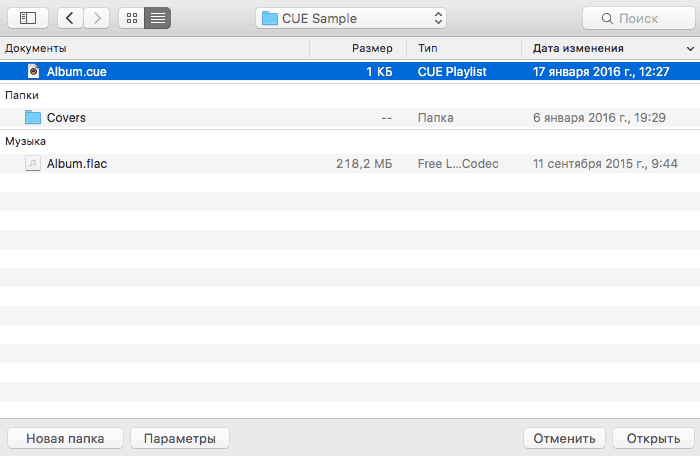This screenshot has height=456, width=700.
Task: Sort by the Размер column header
Action: (372, 48)
